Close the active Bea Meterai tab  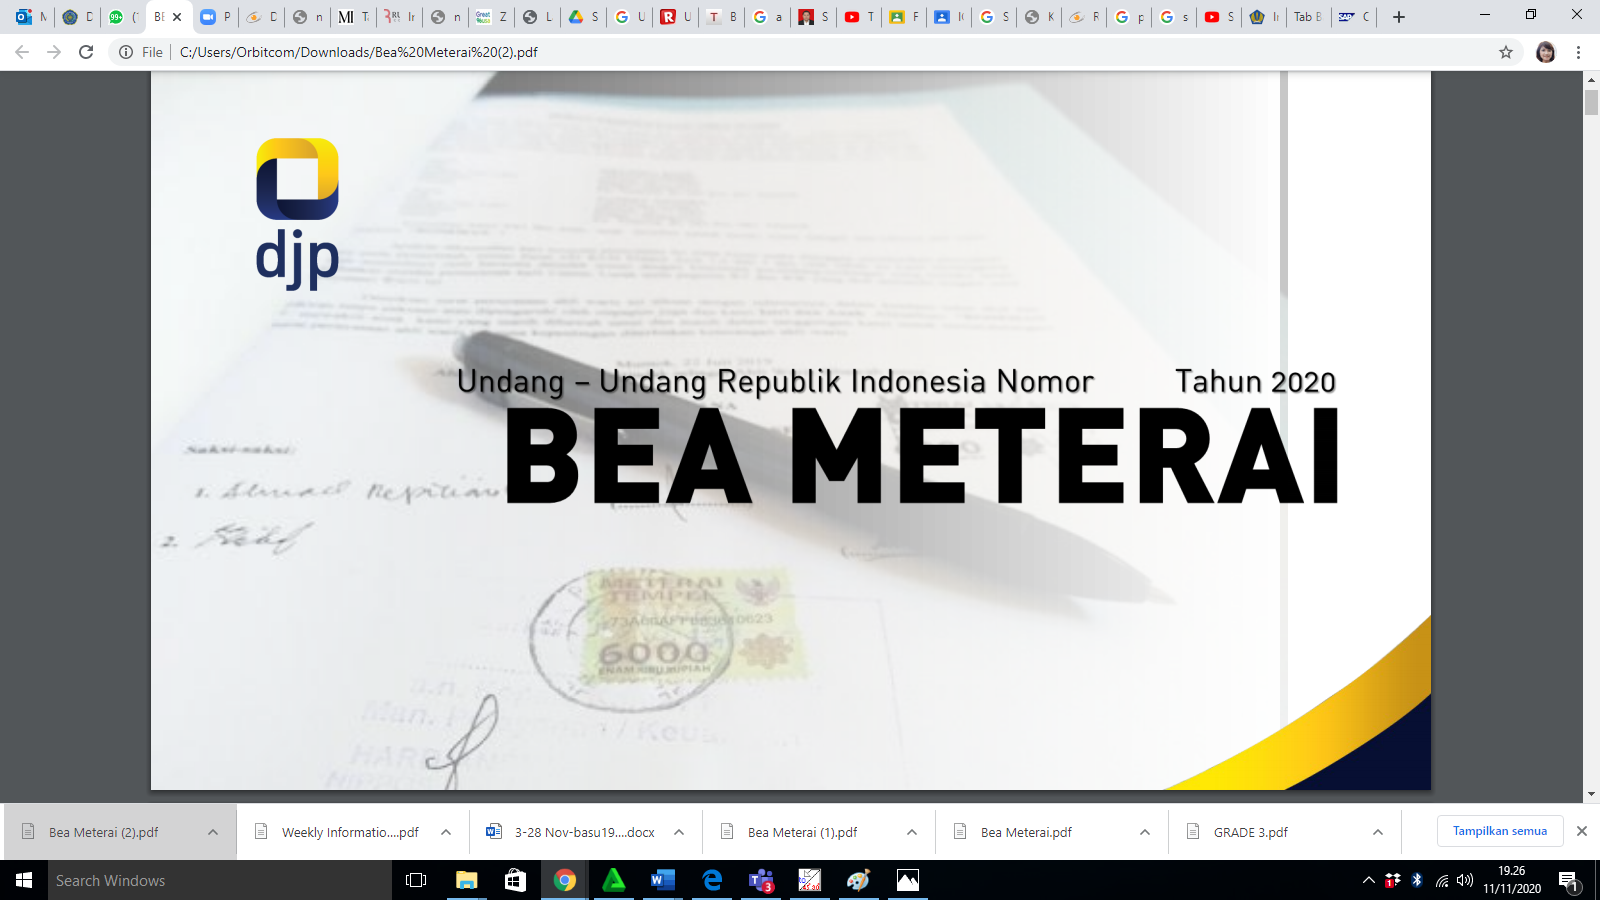177,17
